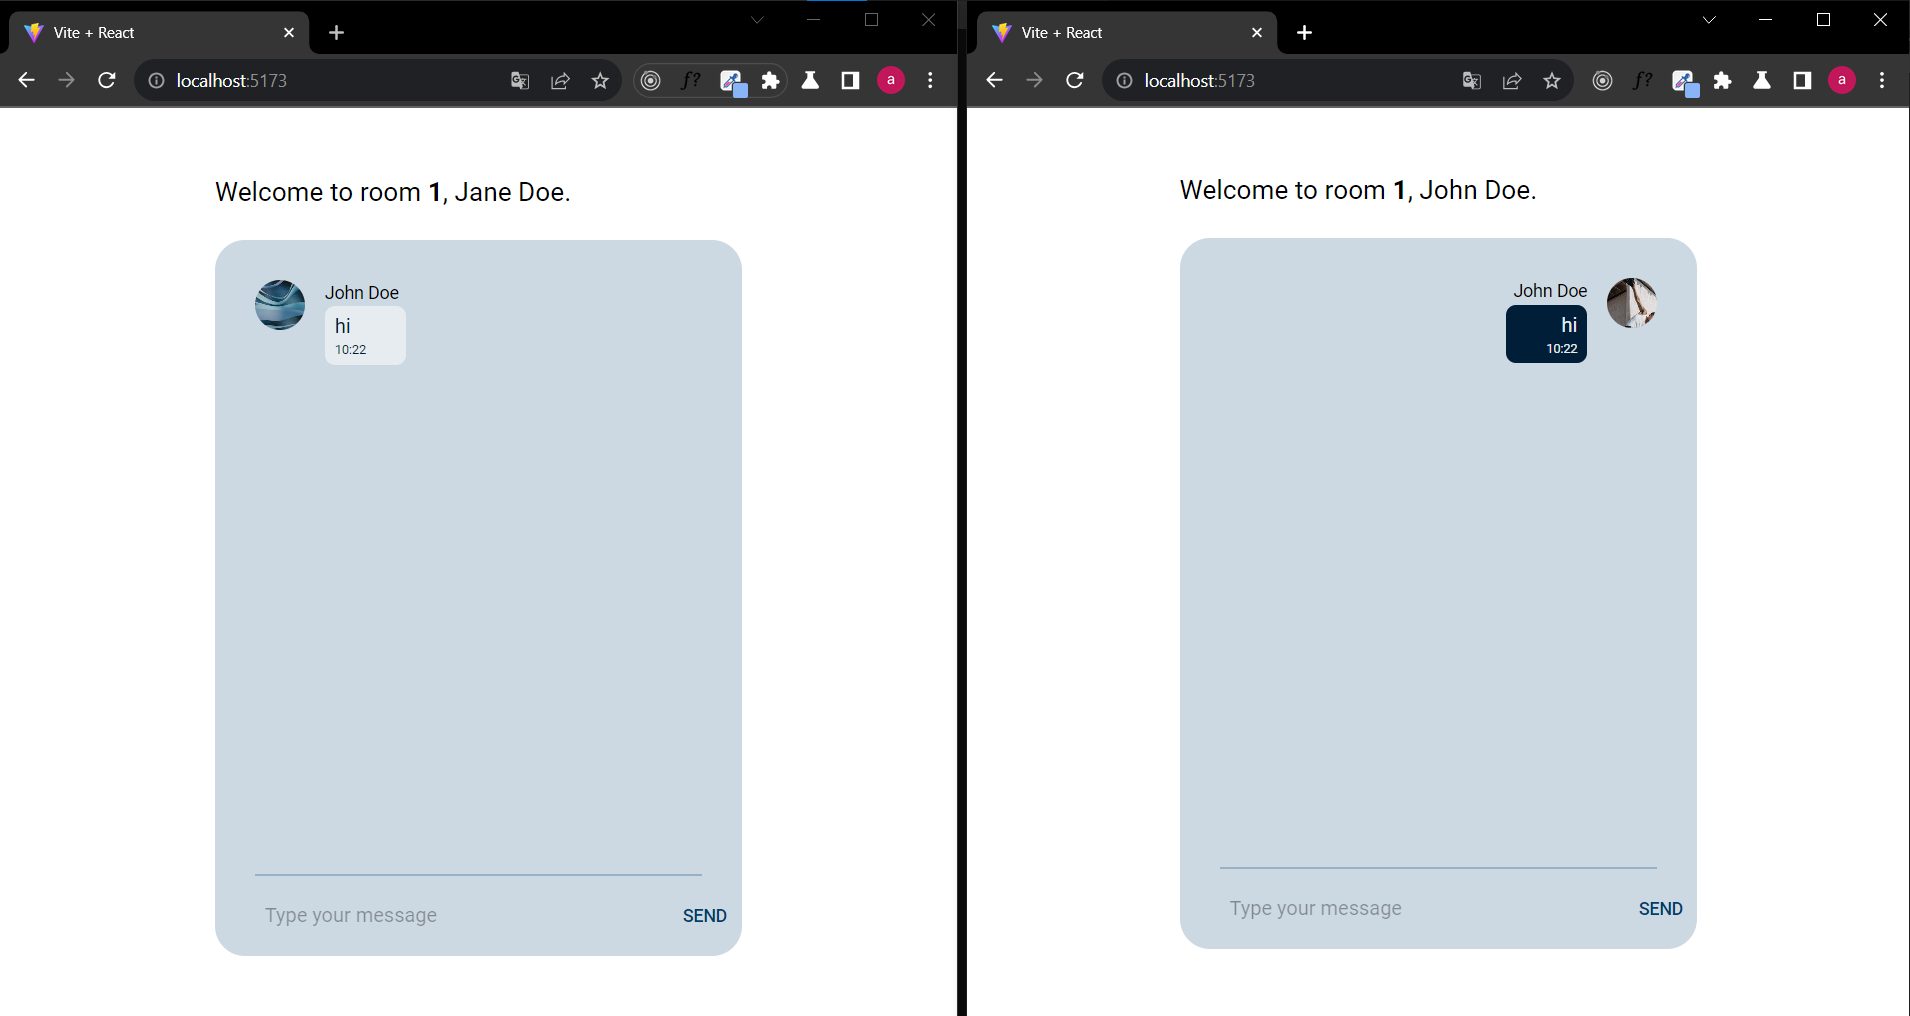Open the circular target extension in the right window

[1603, 81]
